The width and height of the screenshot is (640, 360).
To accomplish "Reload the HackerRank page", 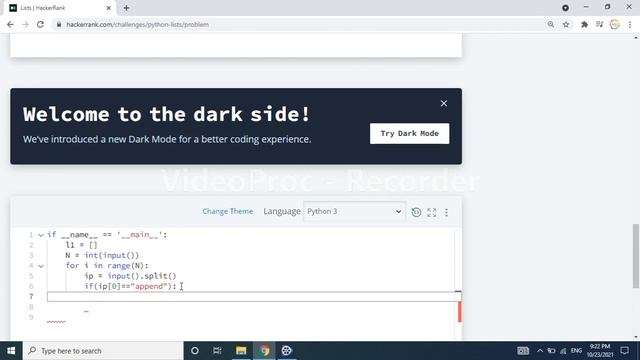I will click(40, 24).
